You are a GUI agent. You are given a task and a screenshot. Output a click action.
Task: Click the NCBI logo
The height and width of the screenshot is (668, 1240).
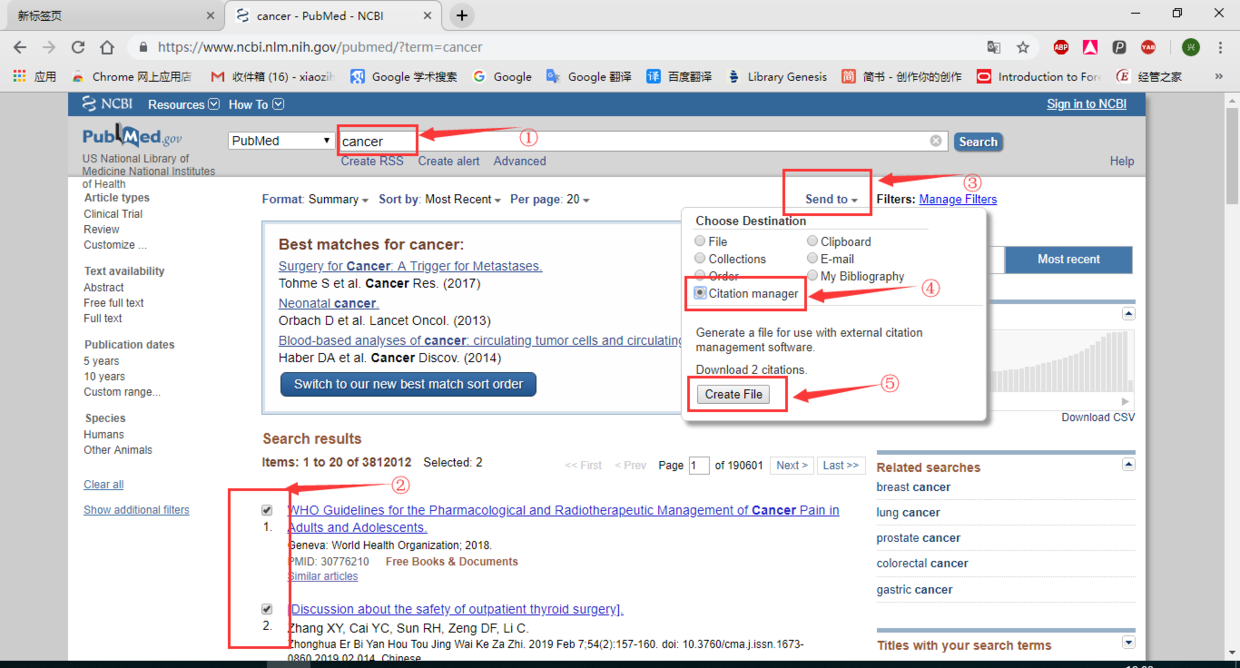click(108, 104)
